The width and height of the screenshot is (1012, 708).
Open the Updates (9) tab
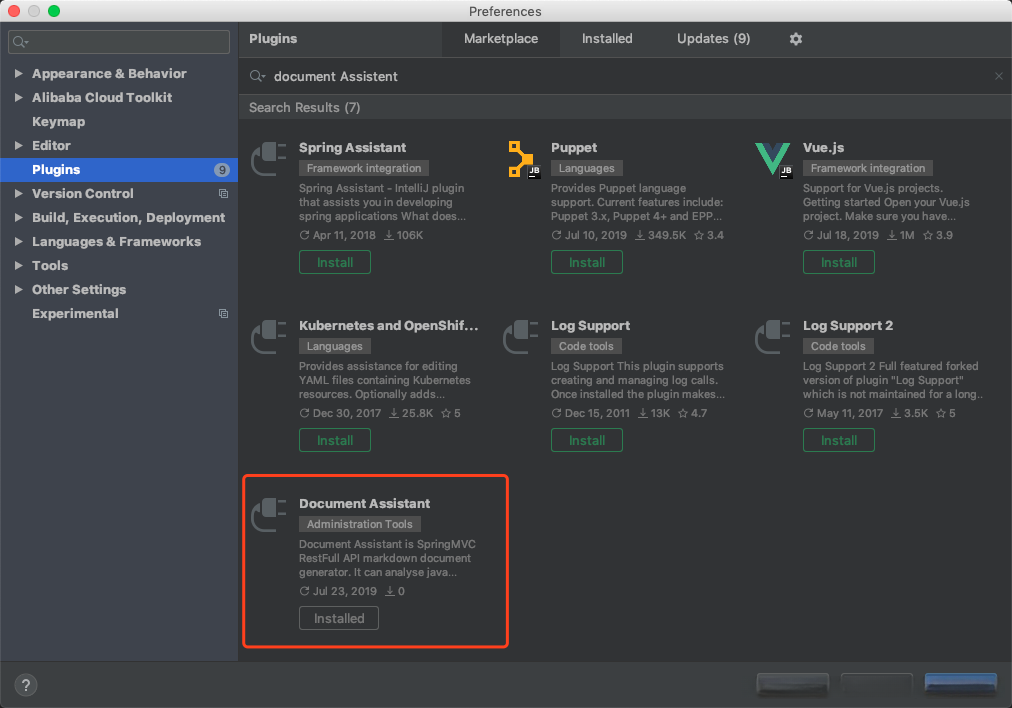coord(713,39)
